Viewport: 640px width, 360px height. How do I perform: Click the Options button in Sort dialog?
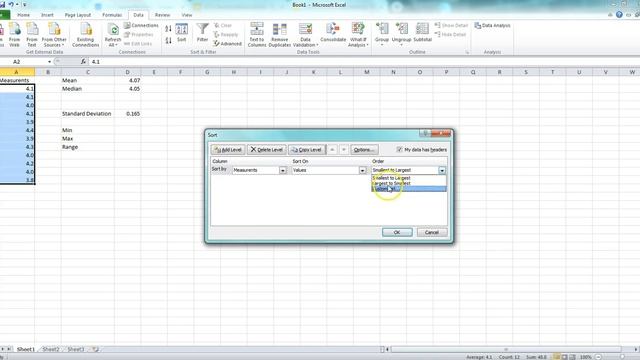coord(364,150)
